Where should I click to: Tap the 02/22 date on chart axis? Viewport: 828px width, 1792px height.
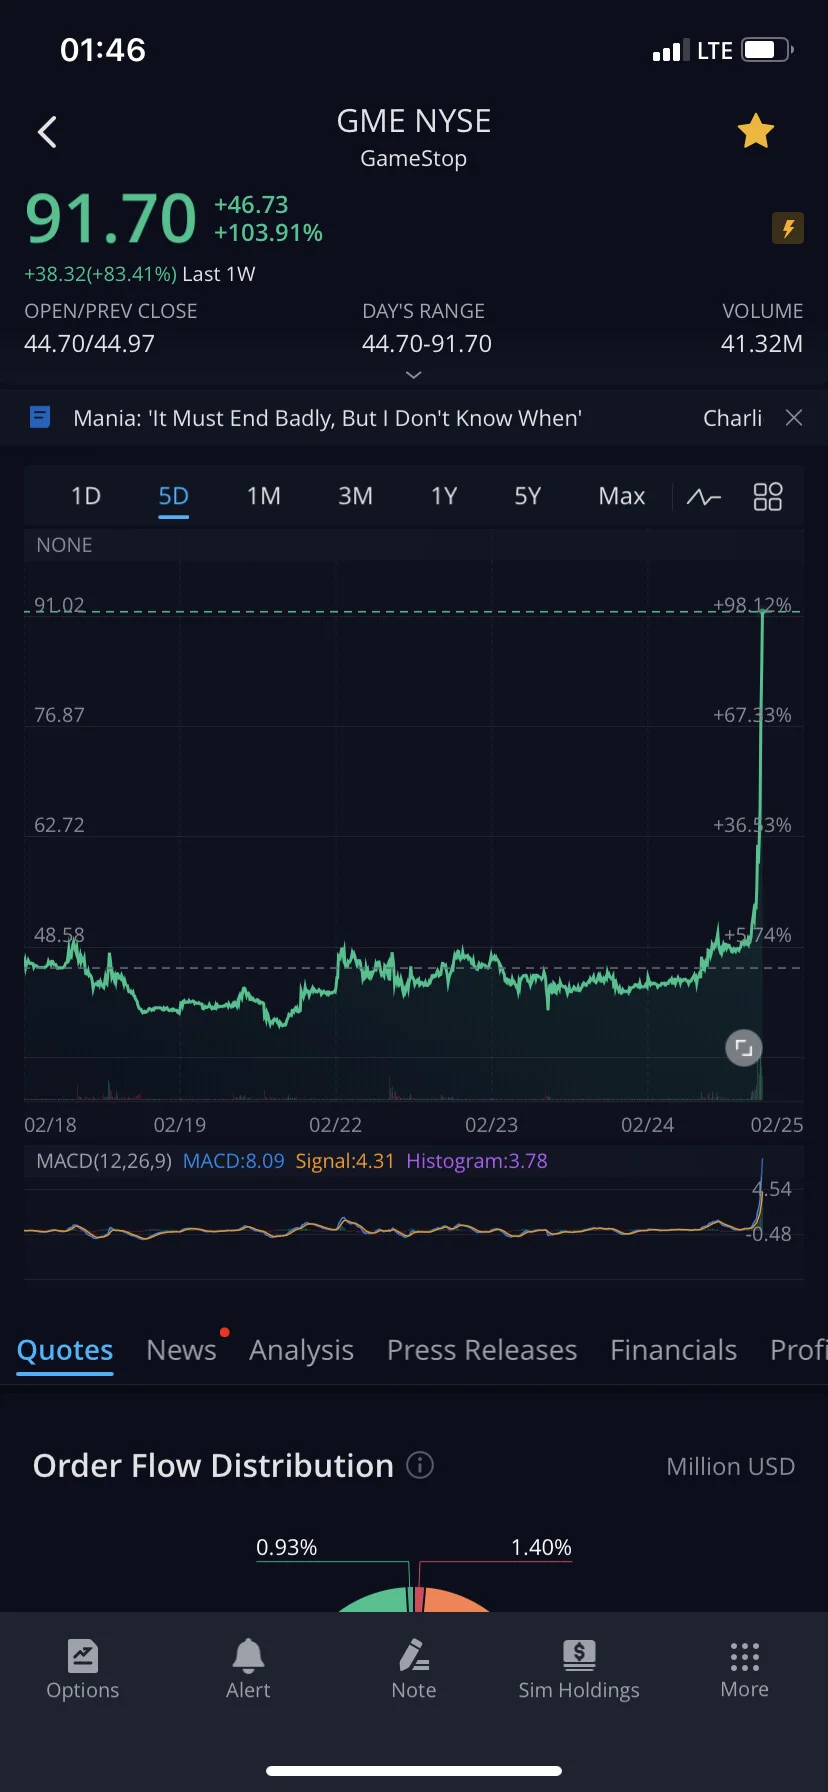[335, 1125]
